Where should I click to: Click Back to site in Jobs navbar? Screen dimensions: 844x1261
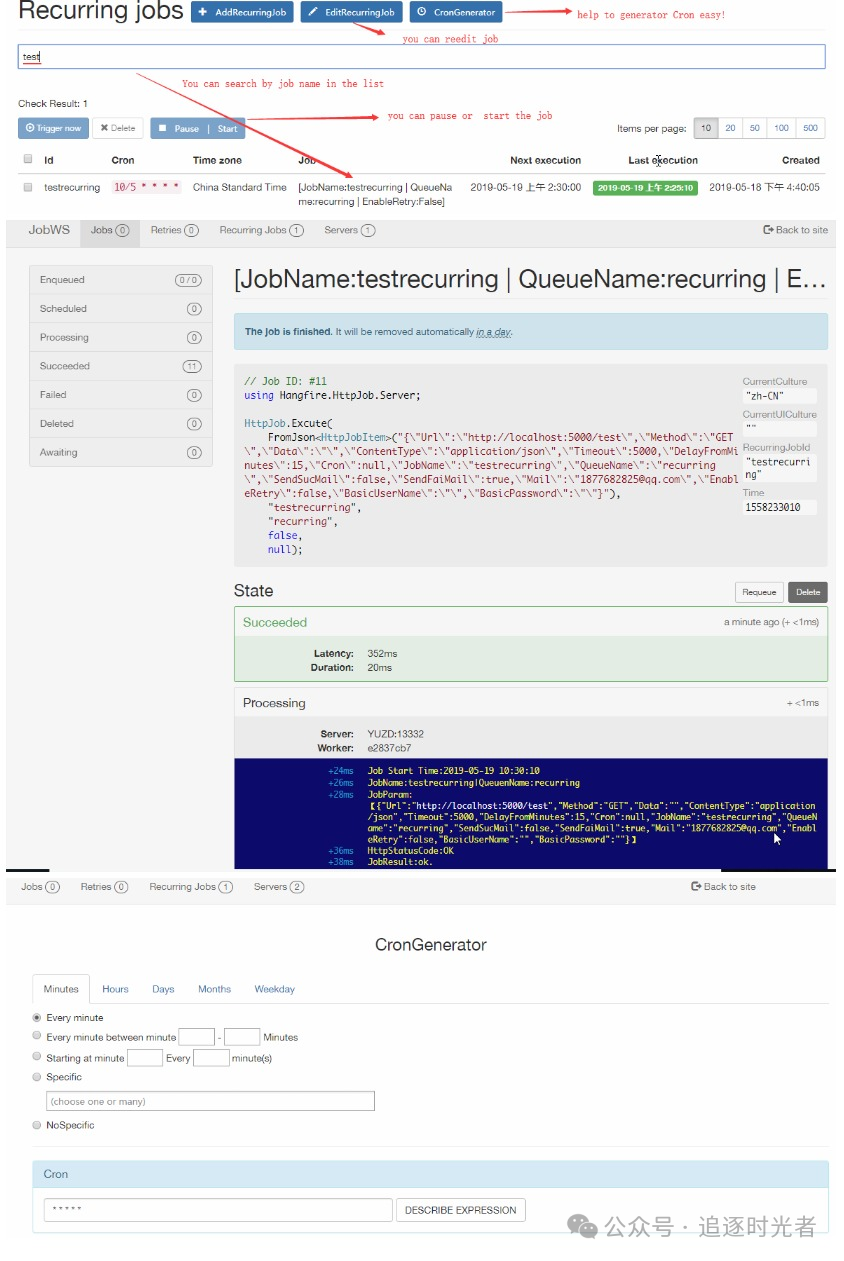pyautogui.click(x=795, y=230)
